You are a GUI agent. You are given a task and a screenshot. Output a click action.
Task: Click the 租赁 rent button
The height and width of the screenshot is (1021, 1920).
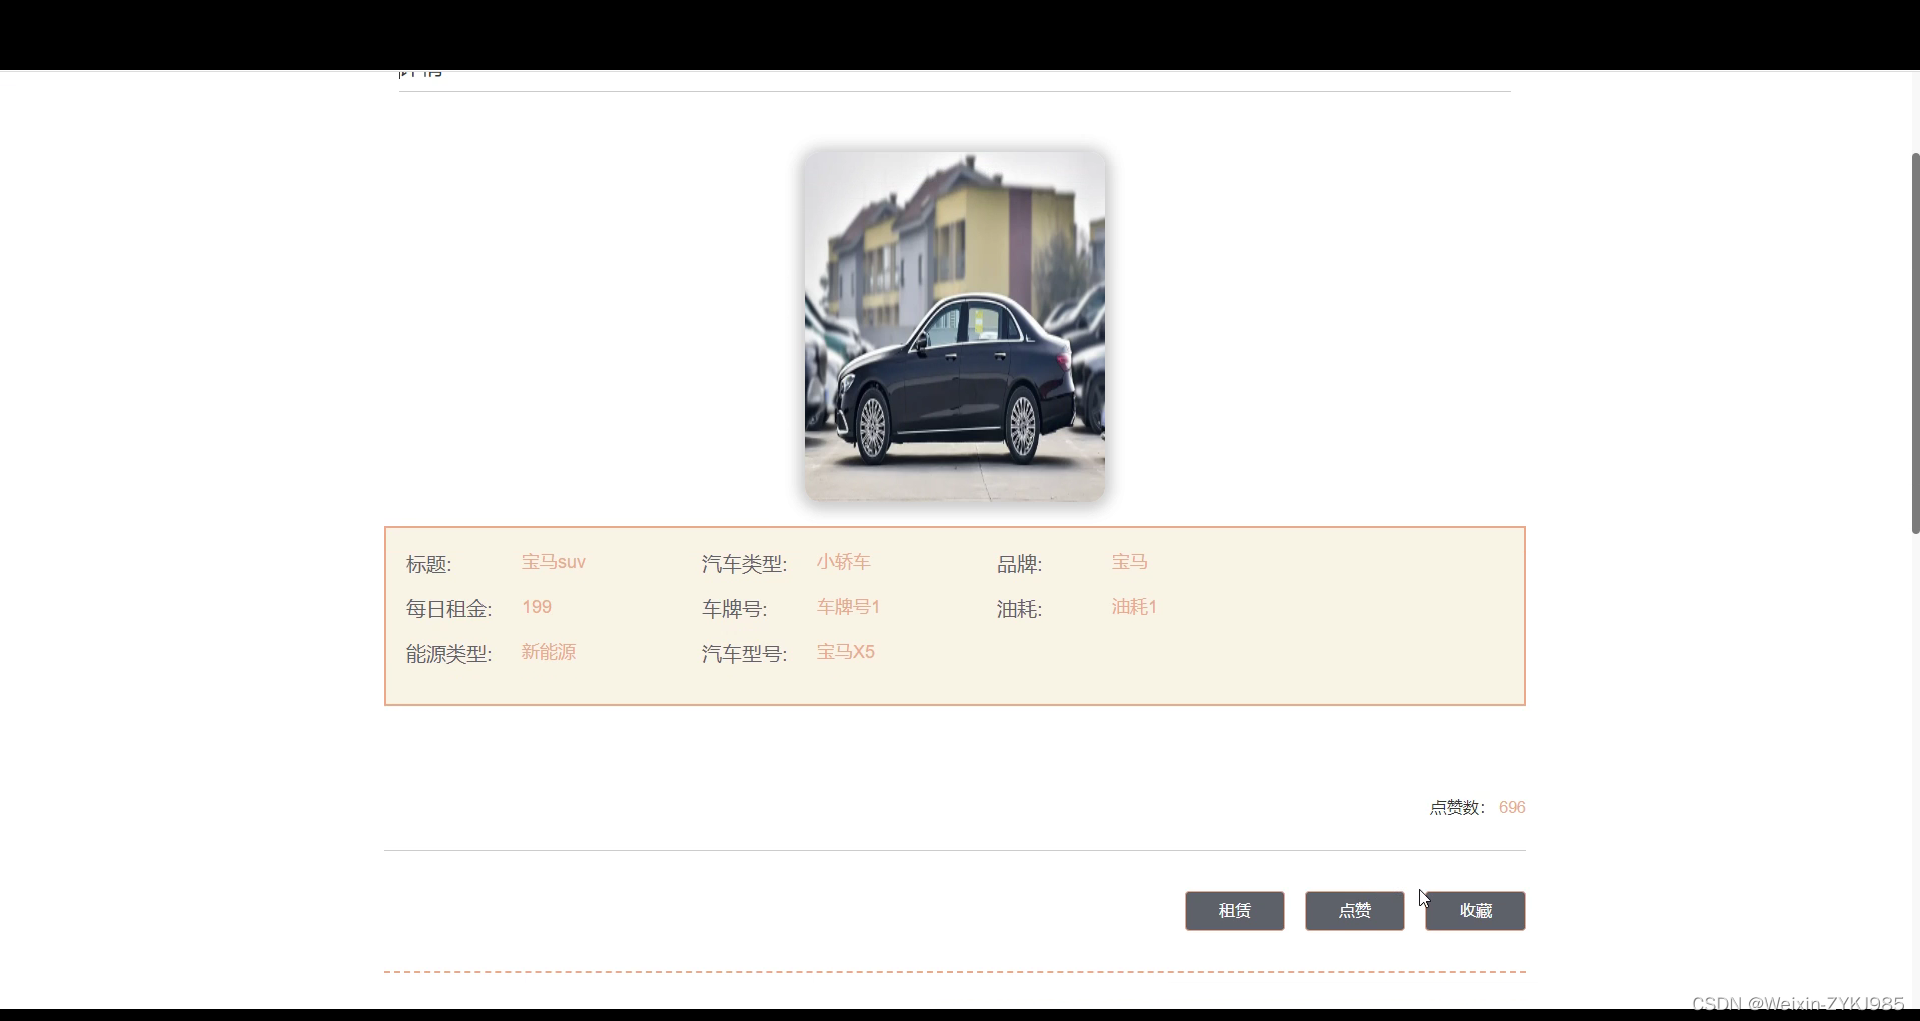pyautogui.click(x=1234, y=911)
